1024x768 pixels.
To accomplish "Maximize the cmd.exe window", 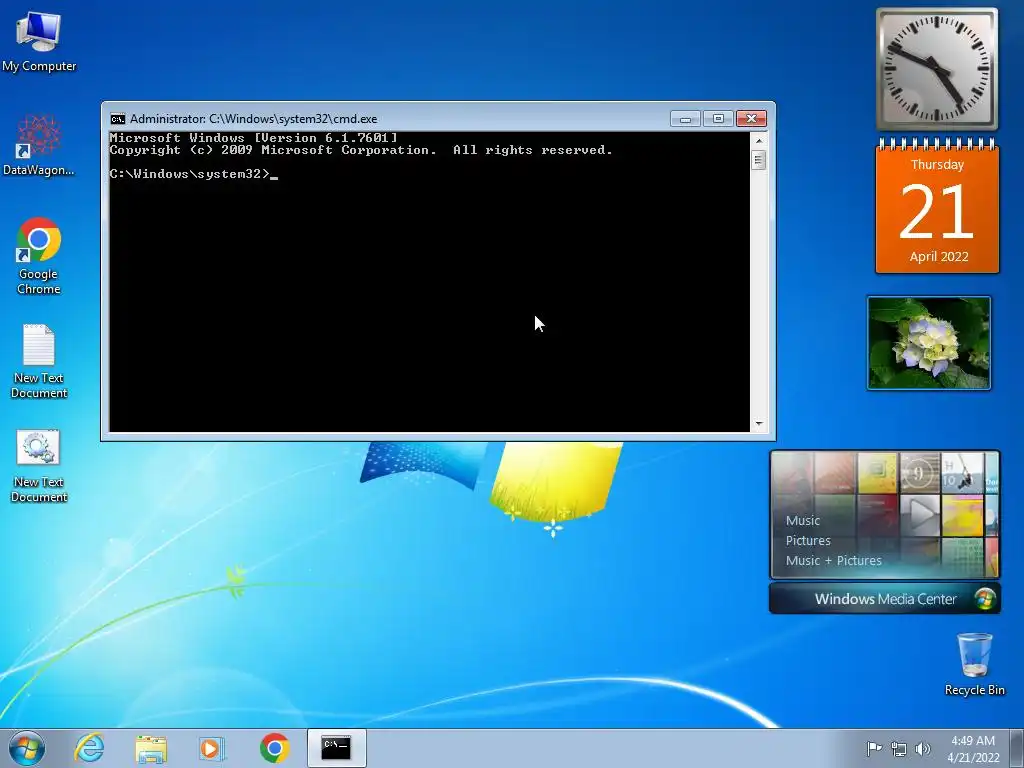I will (718, 119).
